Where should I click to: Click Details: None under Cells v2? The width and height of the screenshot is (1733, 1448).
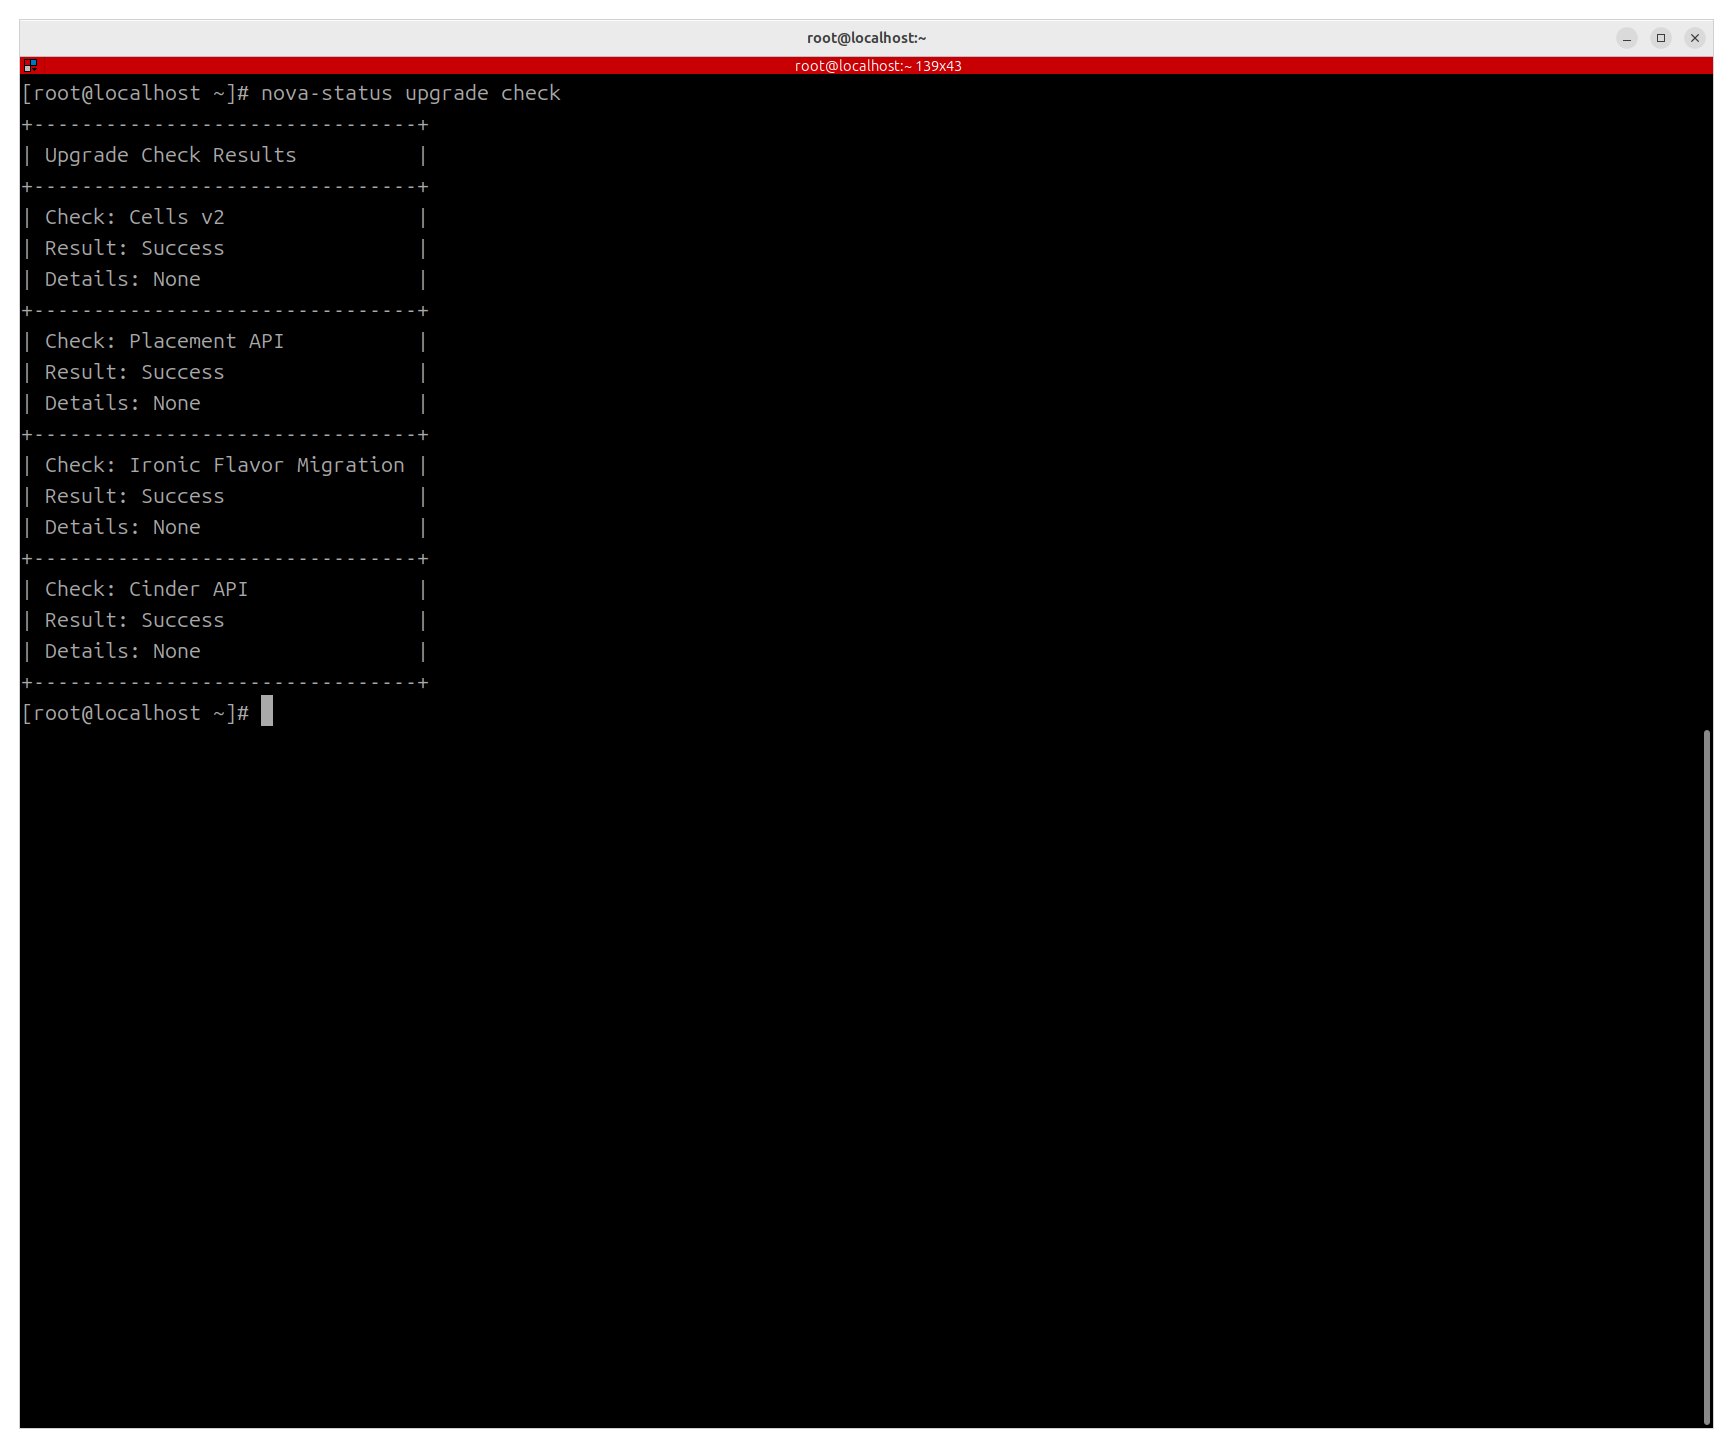pos(123,279)
